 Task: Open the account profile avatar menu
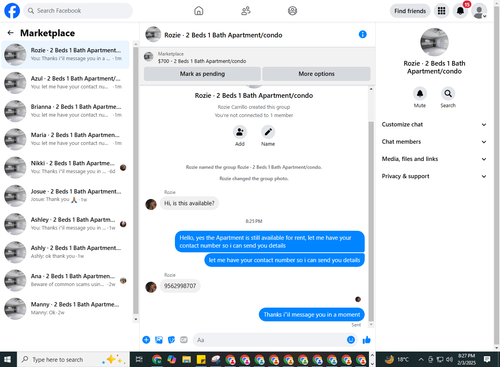(x=479, y=11)
